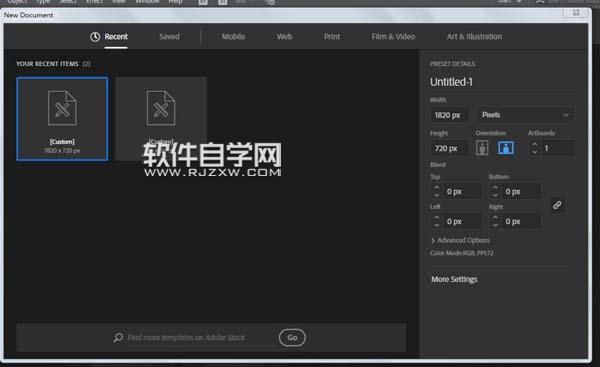600x367 pixels.
Task: Decrease the Left bleed value
Action: tap(437, 225)
